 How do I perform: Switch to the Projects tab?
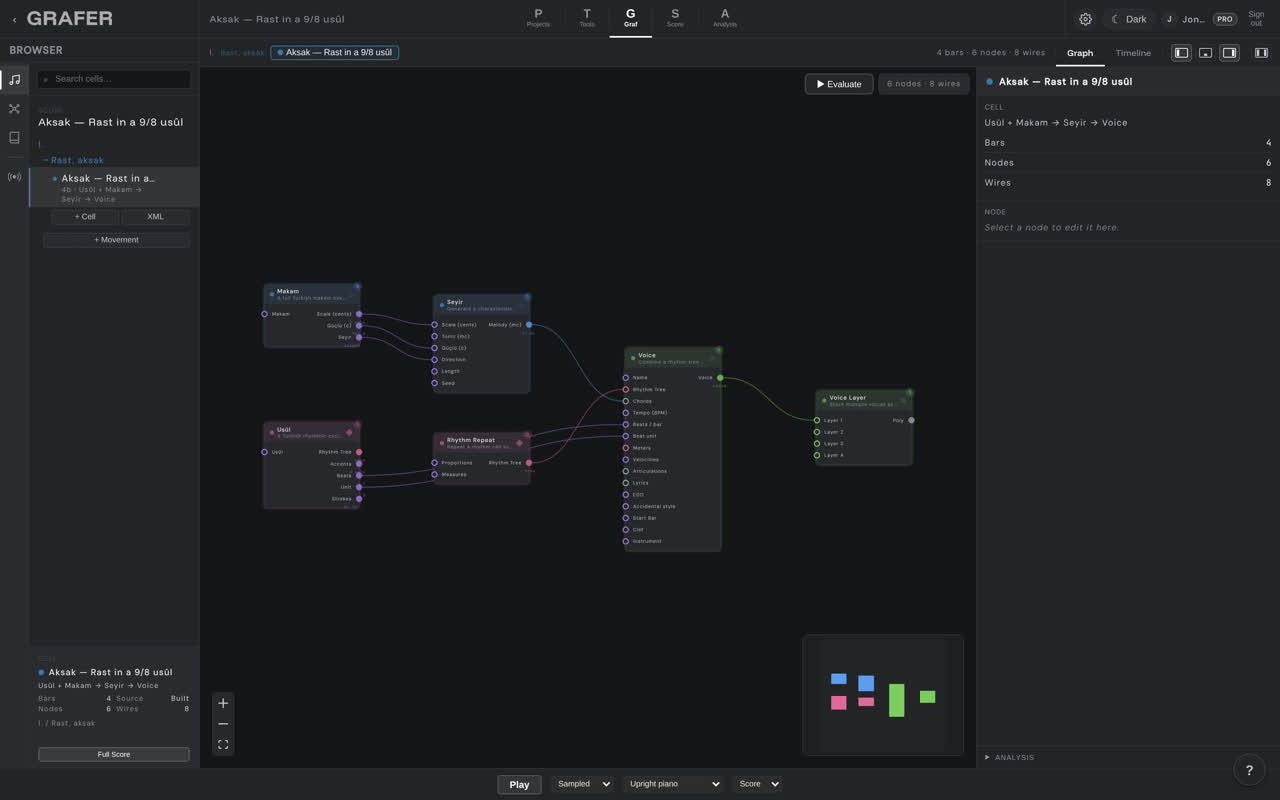point(538,19)
